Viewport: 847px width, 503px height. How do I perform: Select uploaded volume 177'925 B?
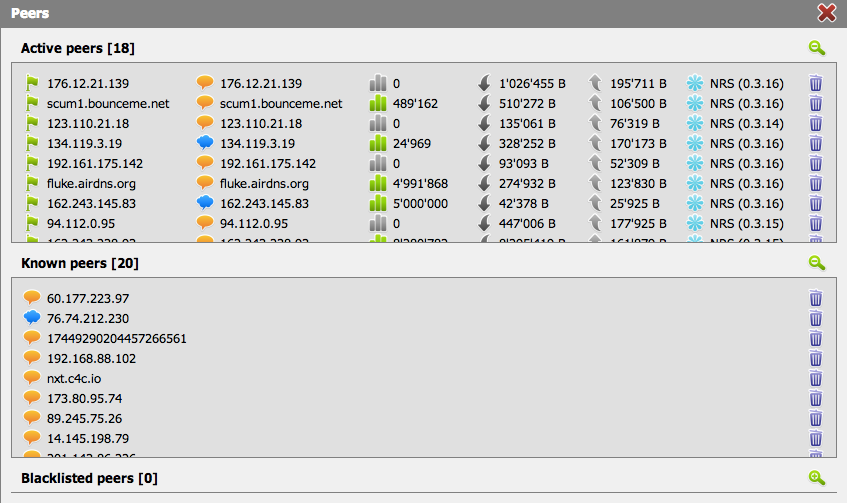pos(638,224)
